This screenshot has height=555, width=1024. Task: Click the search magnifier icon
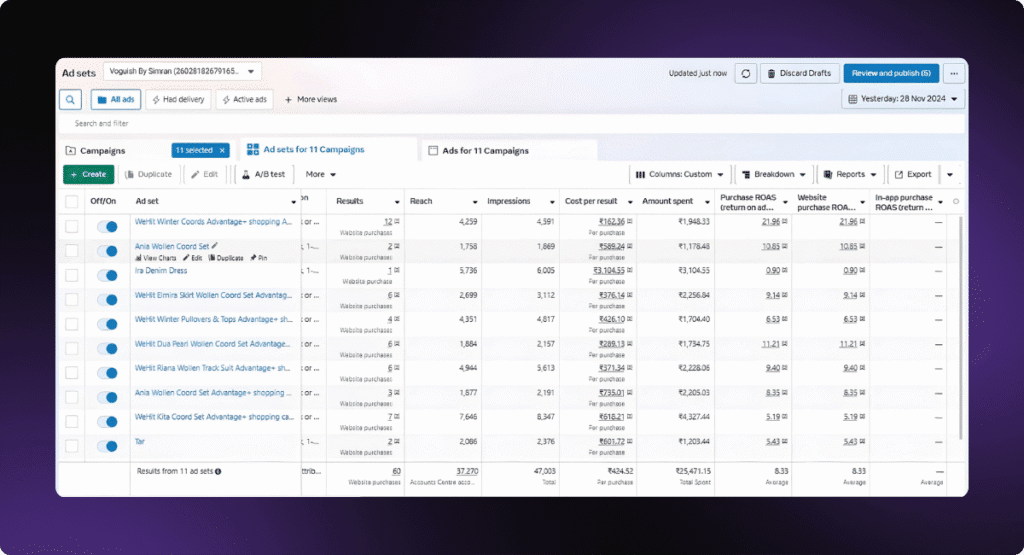point(70,100)
